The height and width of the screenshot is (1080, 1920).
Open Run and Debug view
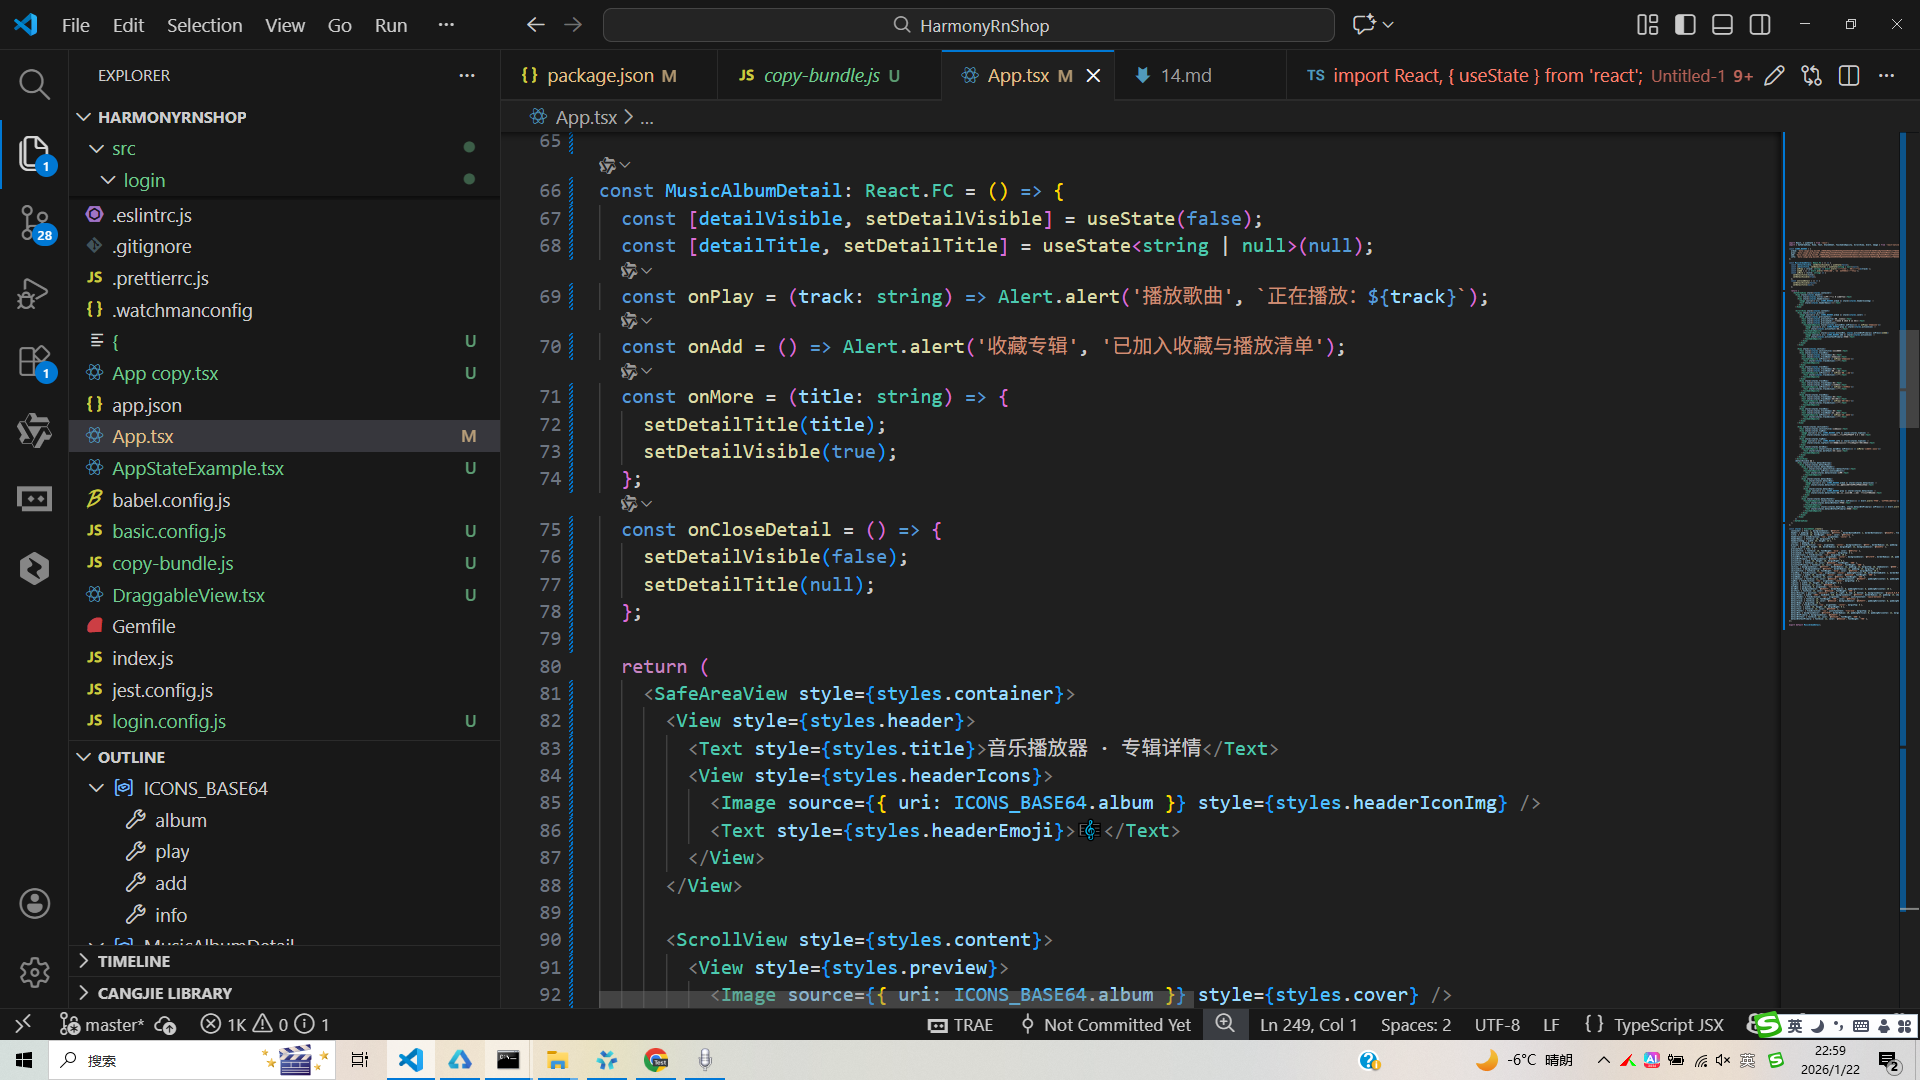(x=34, y=293)
